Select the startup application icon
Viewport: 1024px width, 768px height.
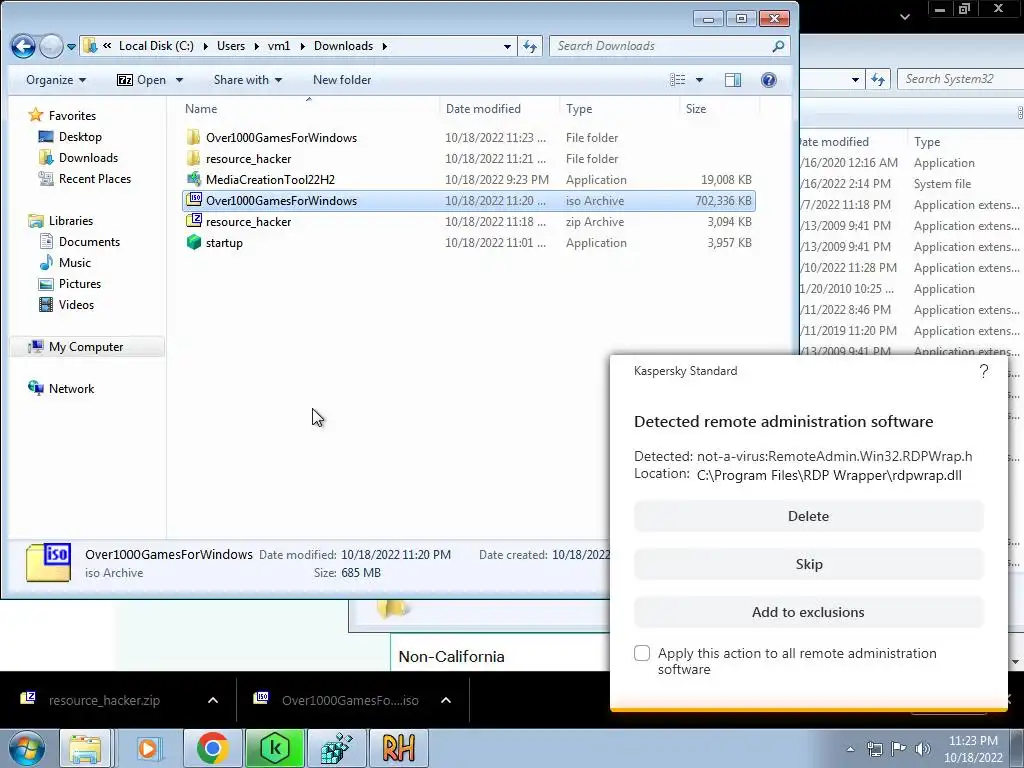pyautogui.click(x=193, y=242)
